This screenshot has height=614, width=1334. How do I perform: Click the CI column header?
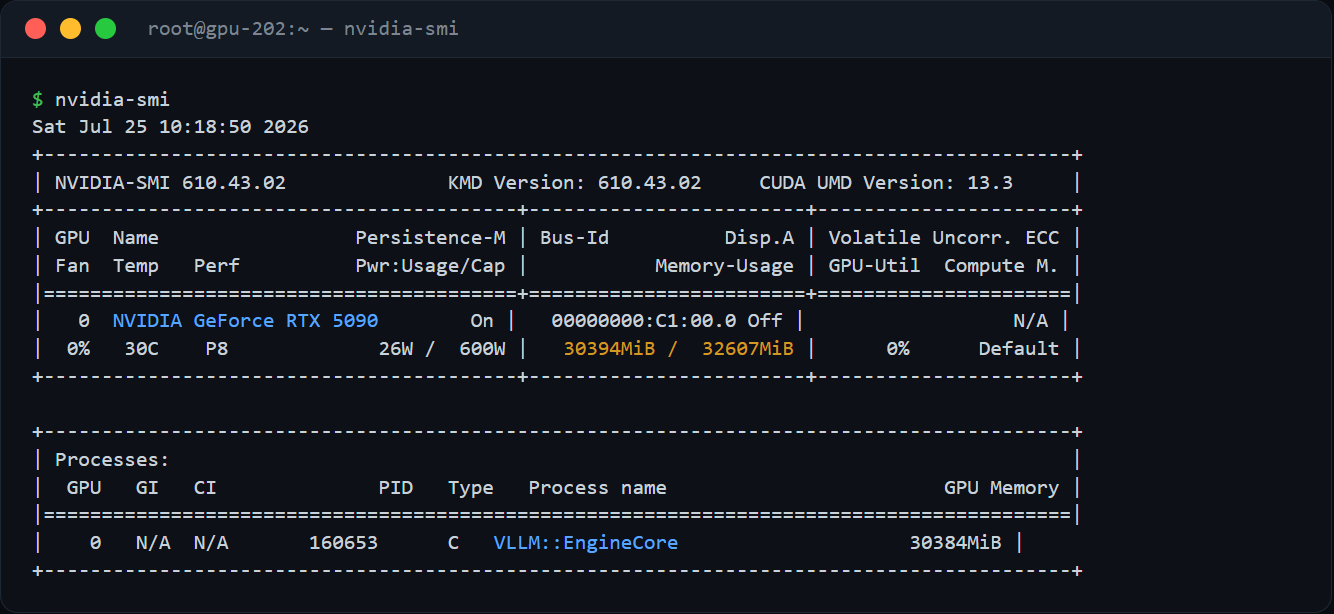[205, 488]
